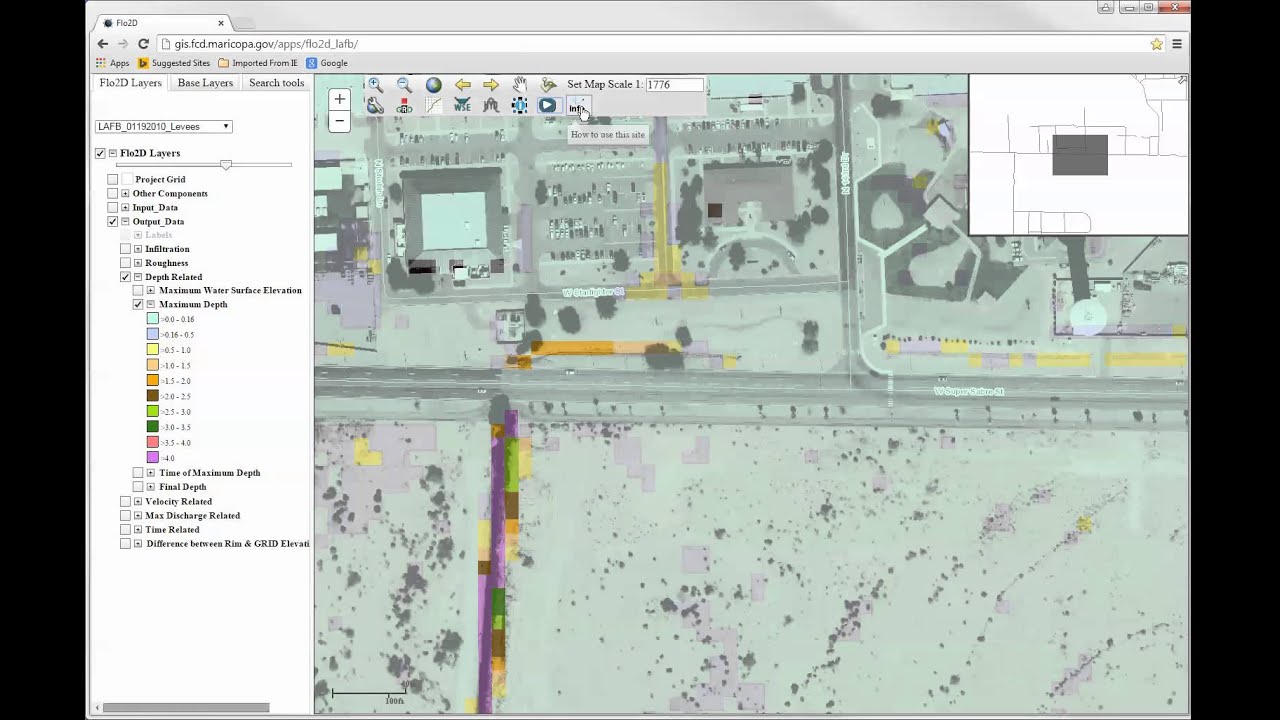
Task: Uncheck the Output_Data layer checkbox
Action: (x=113, y=222)
